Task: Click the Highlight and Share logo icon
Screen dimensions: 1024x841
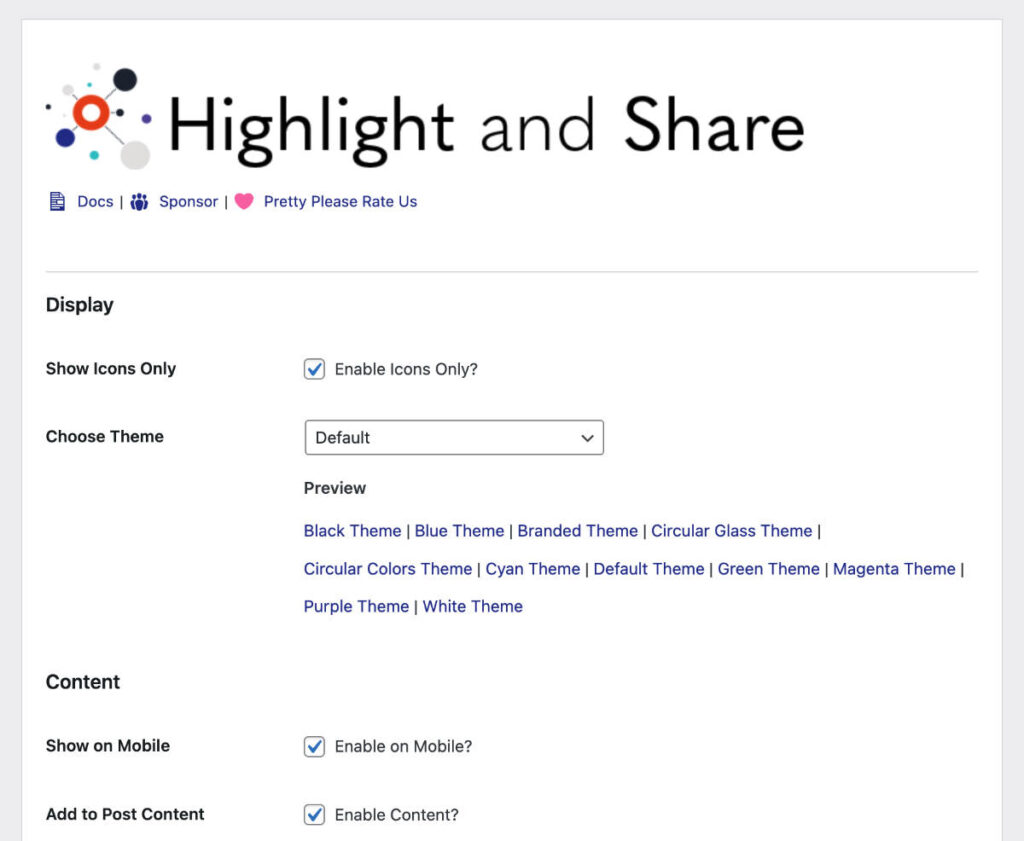Action: click(x=99, y=116)
